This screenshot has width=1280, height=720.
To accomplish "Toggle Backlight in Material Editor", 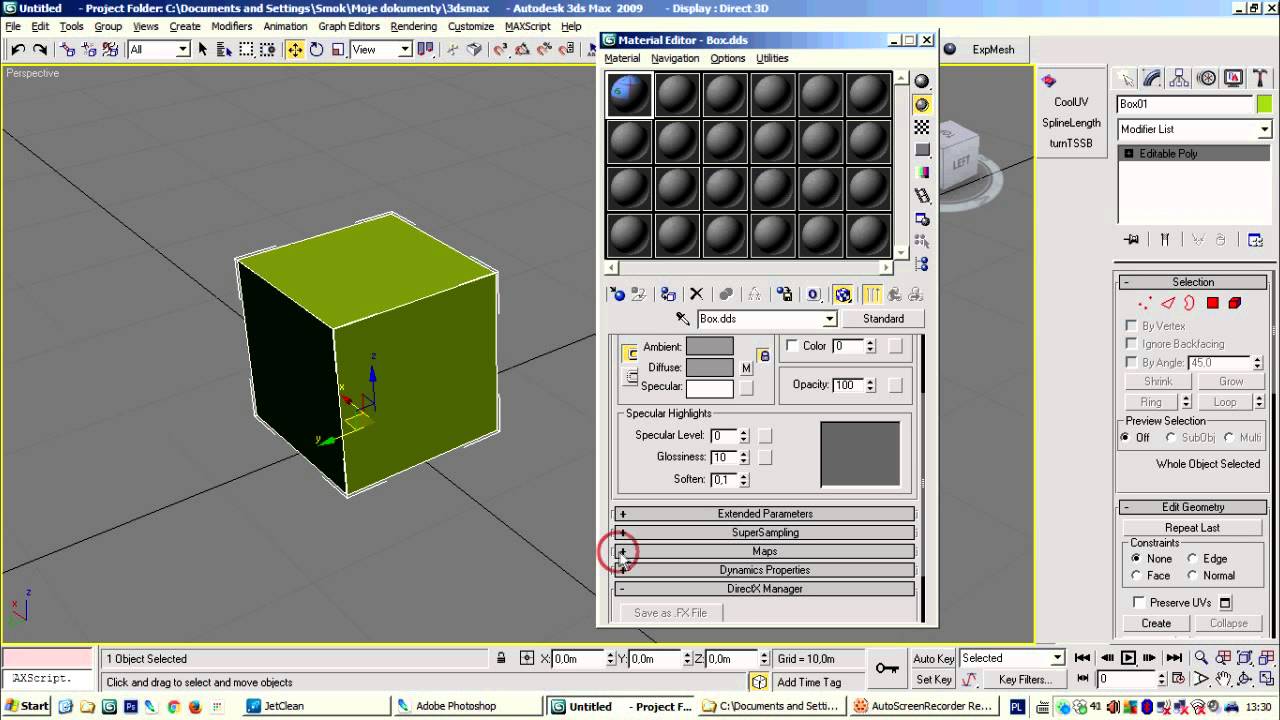I will [922, 104].
